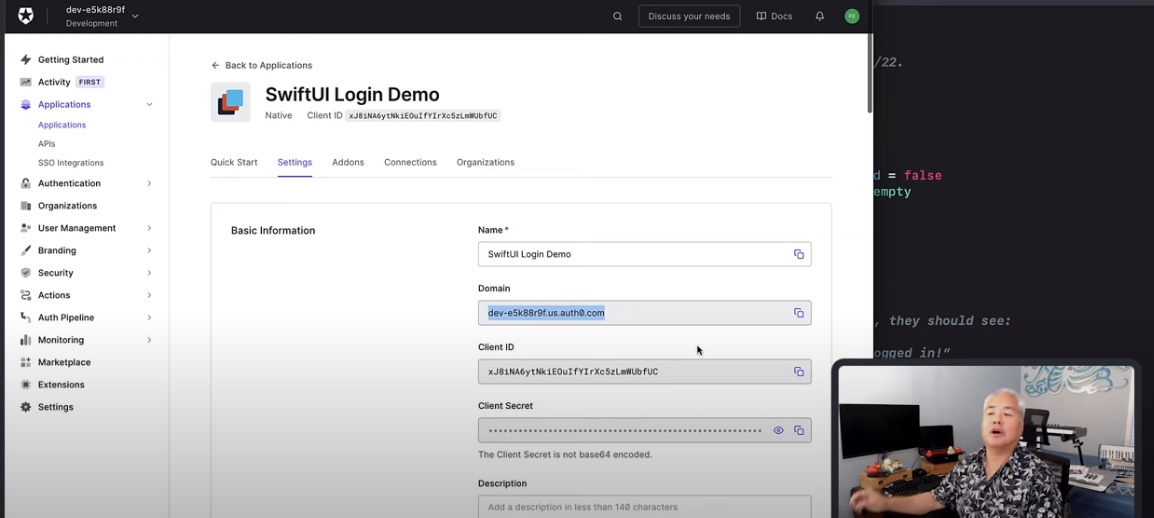The width and height of the screenshot is (1154, 518).
Task: Click the Monitoring bar chart icon
Action: coord(26,340)
